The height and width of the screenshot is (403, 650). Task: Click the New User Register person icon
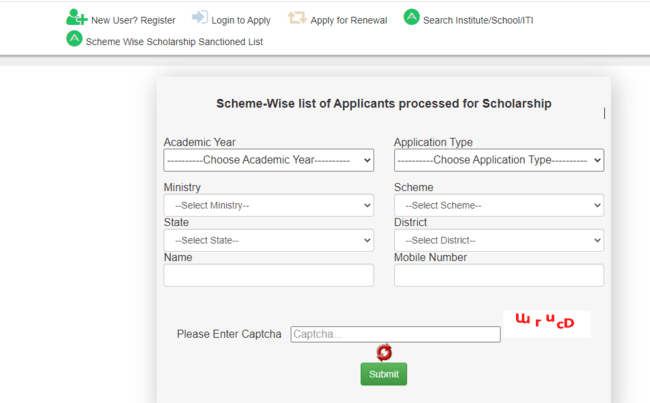pyautogui.click(x=76, y=18)
